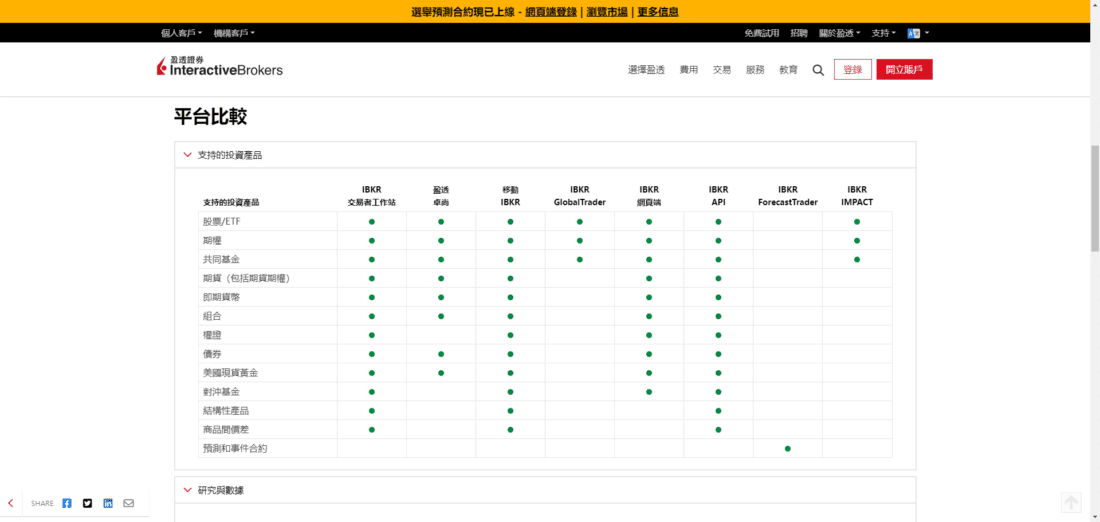Image resolution: width=1100 pixels, height=522 pixels.
Task: Expand the 研究與數據 section
Action: [x=187, y=490]
